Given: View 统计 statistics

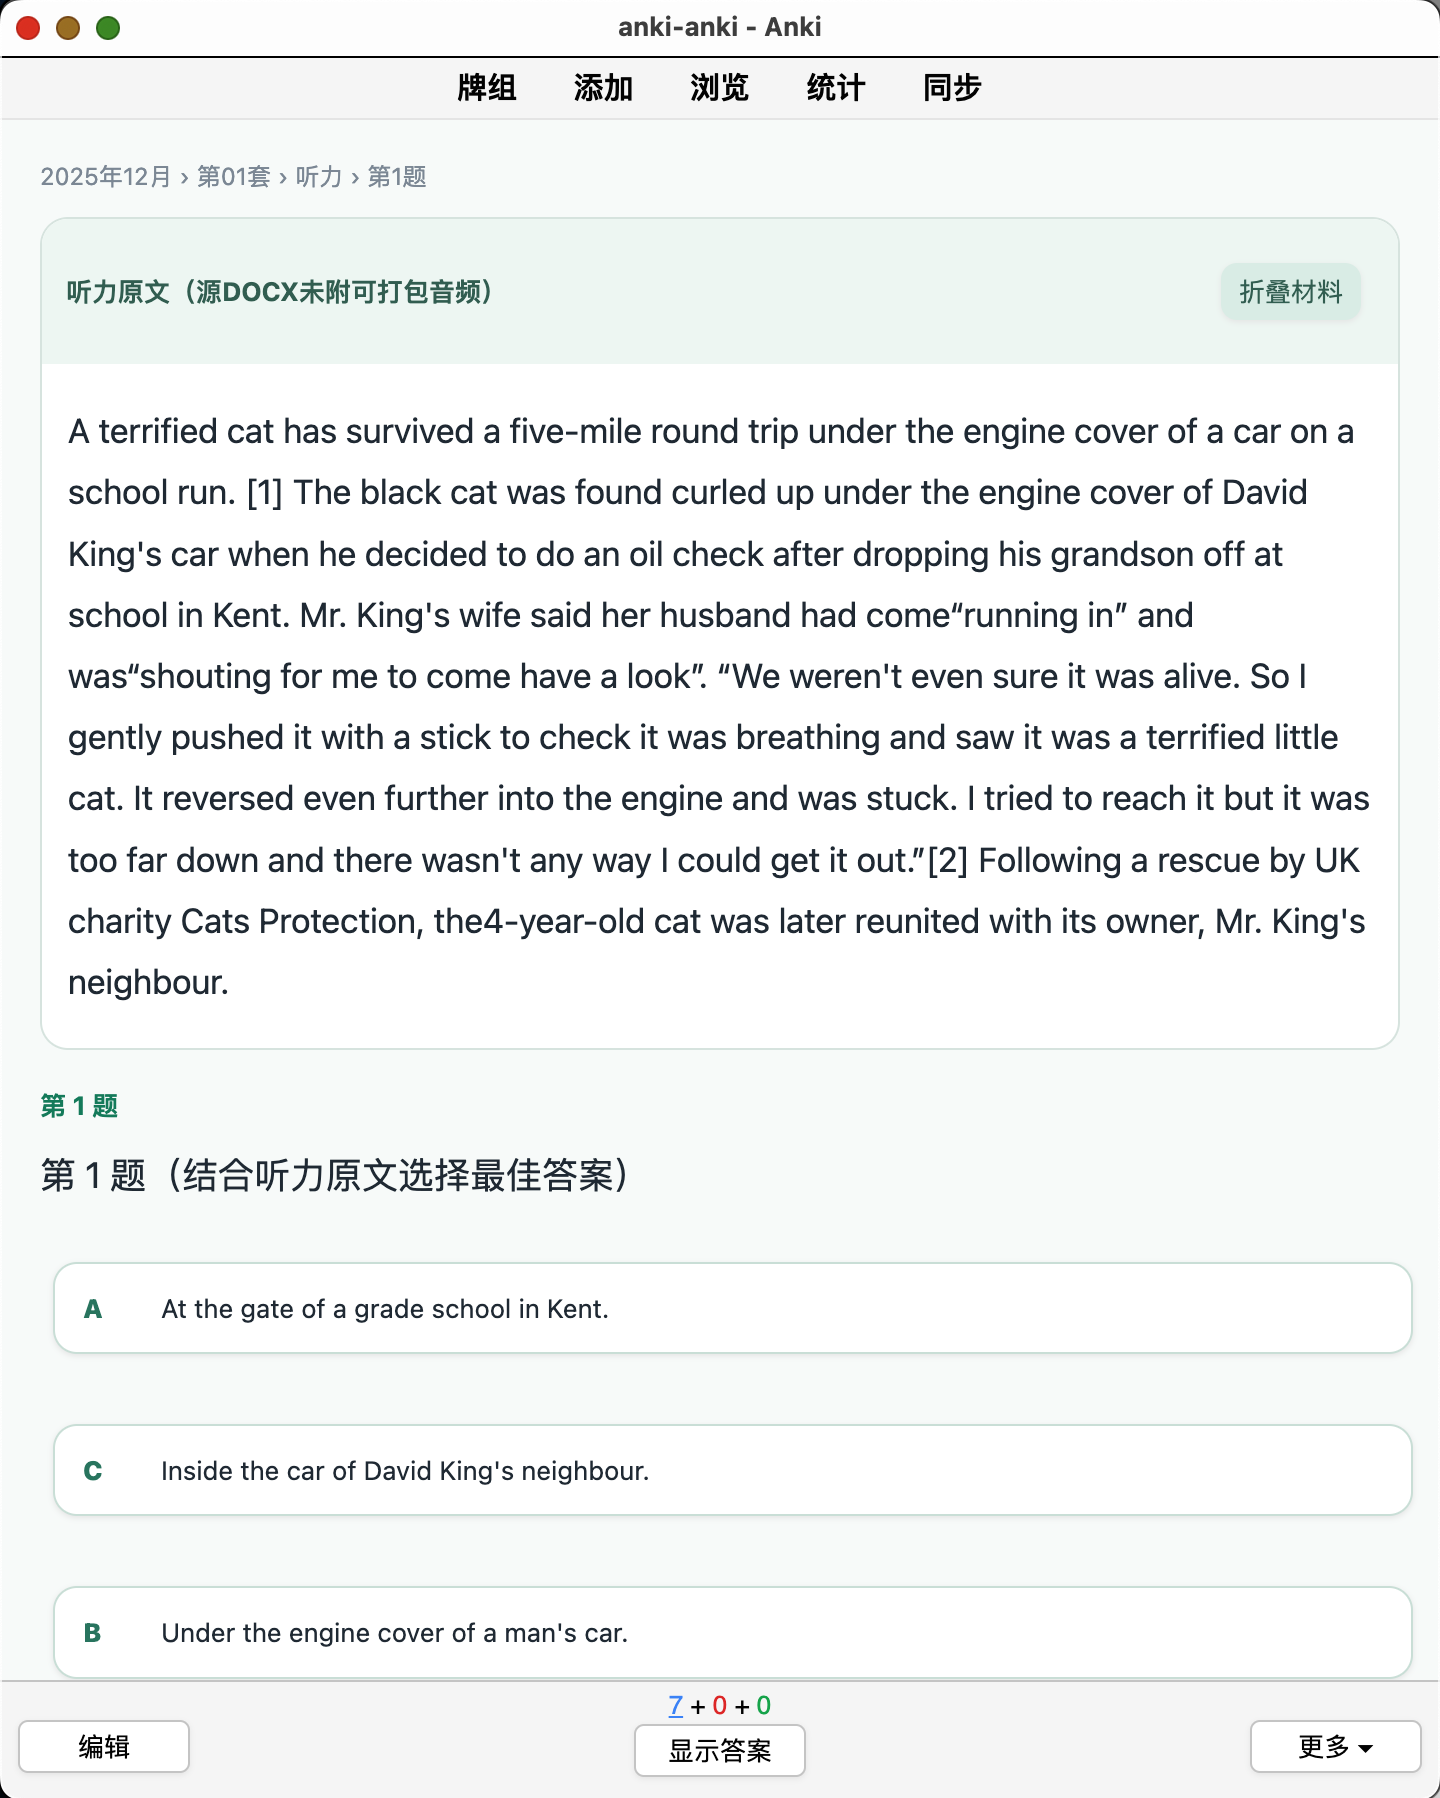Looking at the screenshot, I should click(836, 88).
